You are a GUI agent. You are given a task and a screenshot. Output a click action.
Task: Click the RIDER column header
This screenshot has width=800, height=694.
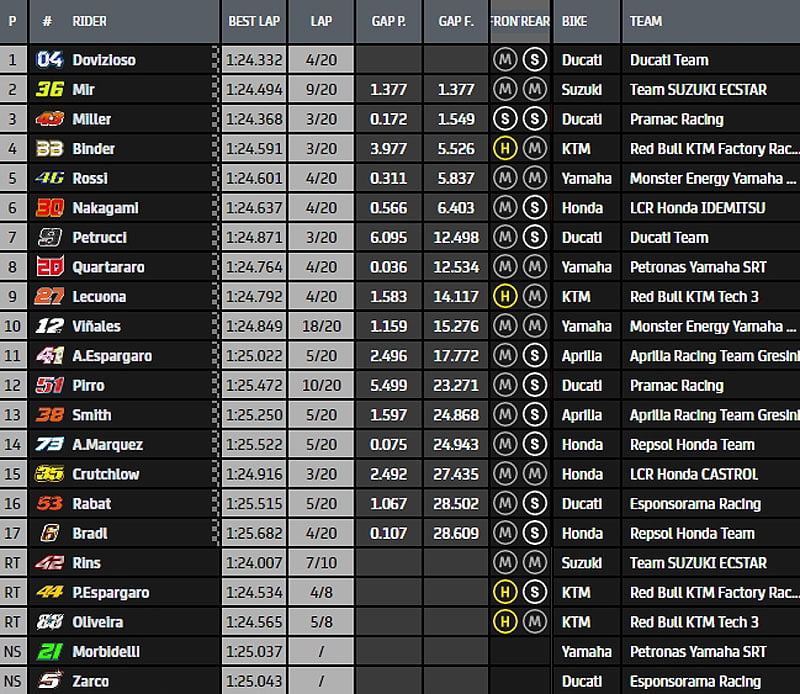coord(90,21)
